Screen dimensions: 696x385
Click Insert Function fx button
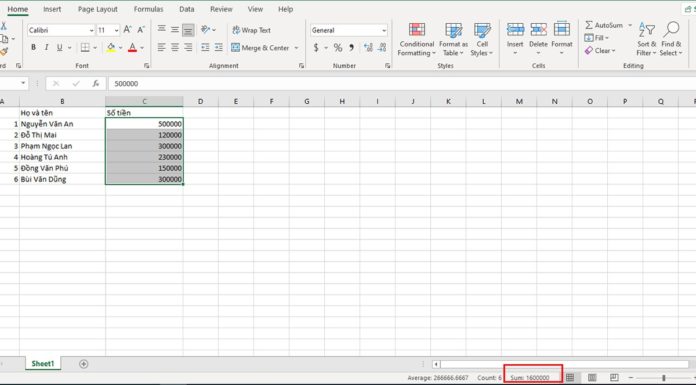95,83
